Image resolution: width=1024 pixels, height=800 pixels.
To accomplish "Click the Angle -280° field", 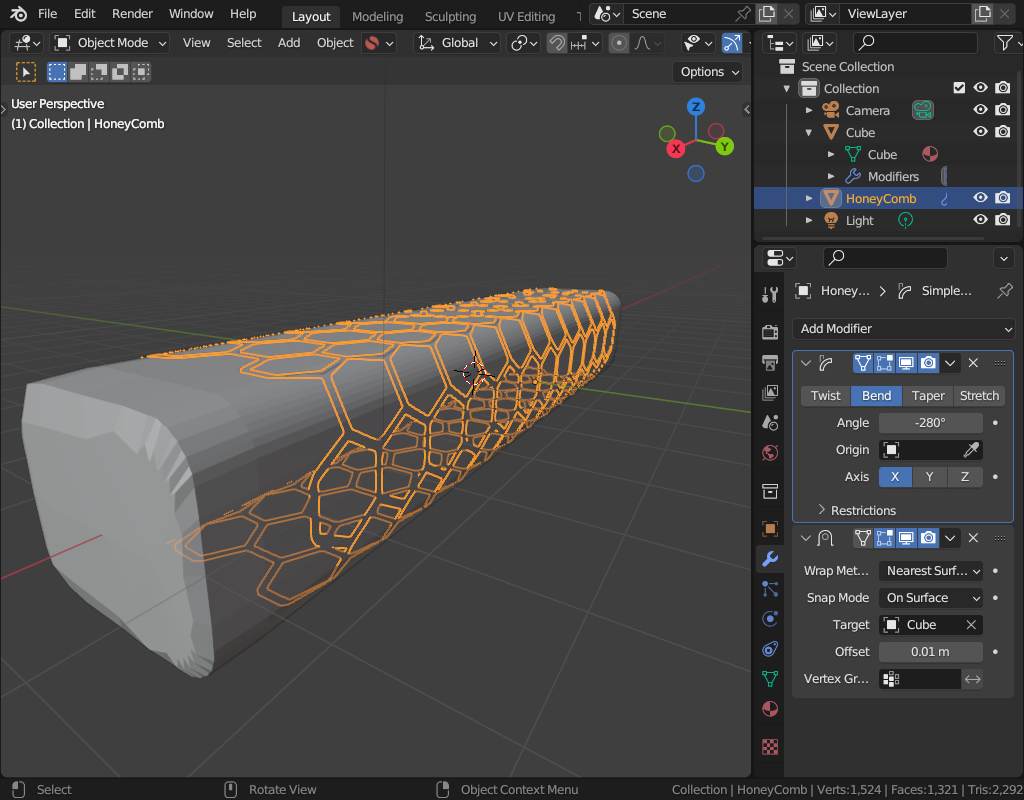I will (x=931, y=423).
